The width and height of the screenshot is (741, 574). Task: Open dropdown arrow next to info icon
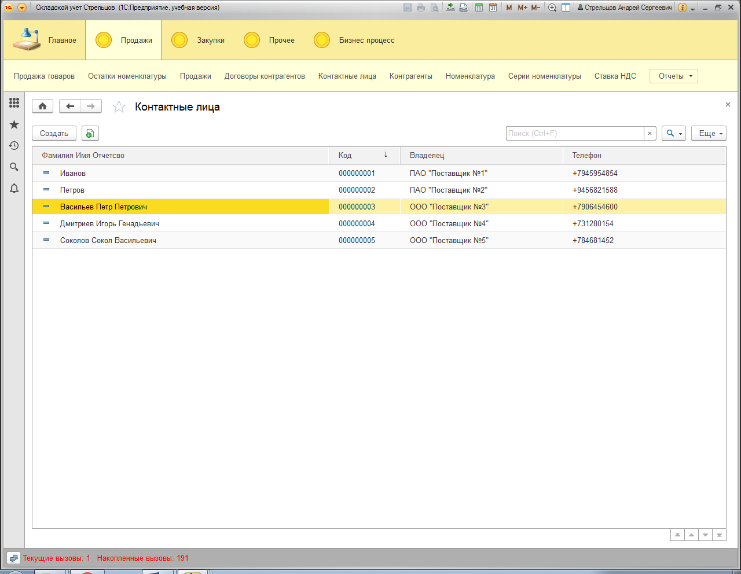click(x=693, y=9)
